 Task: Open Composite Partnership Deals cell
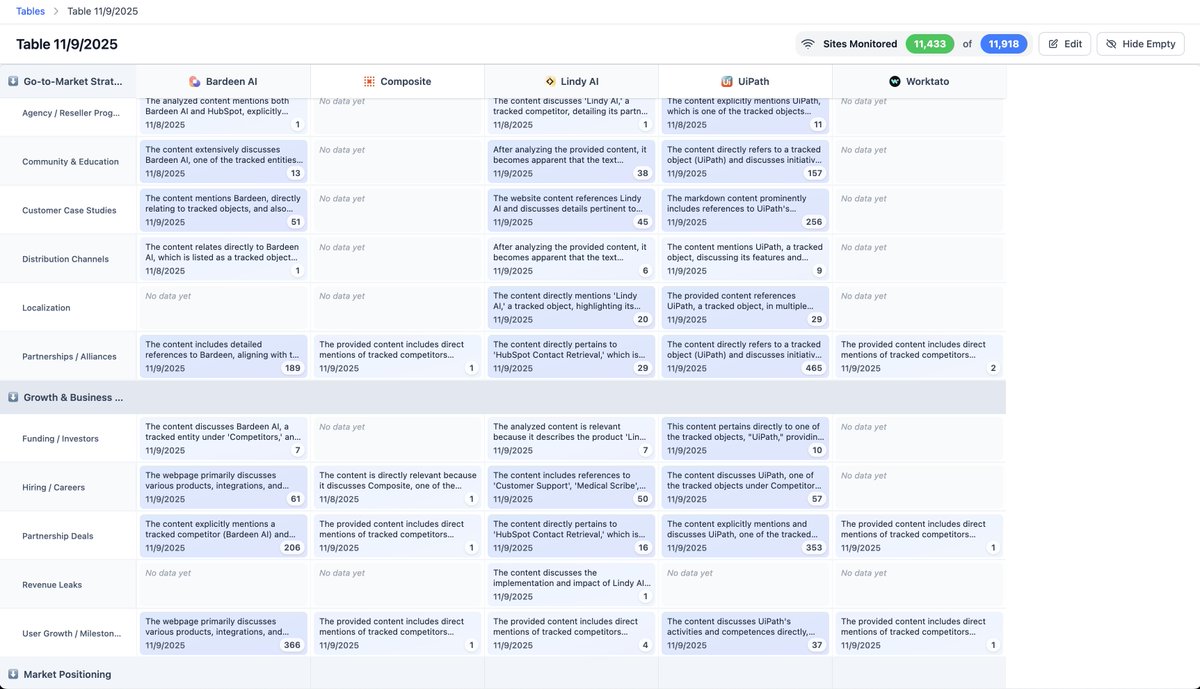click(397, 536)
